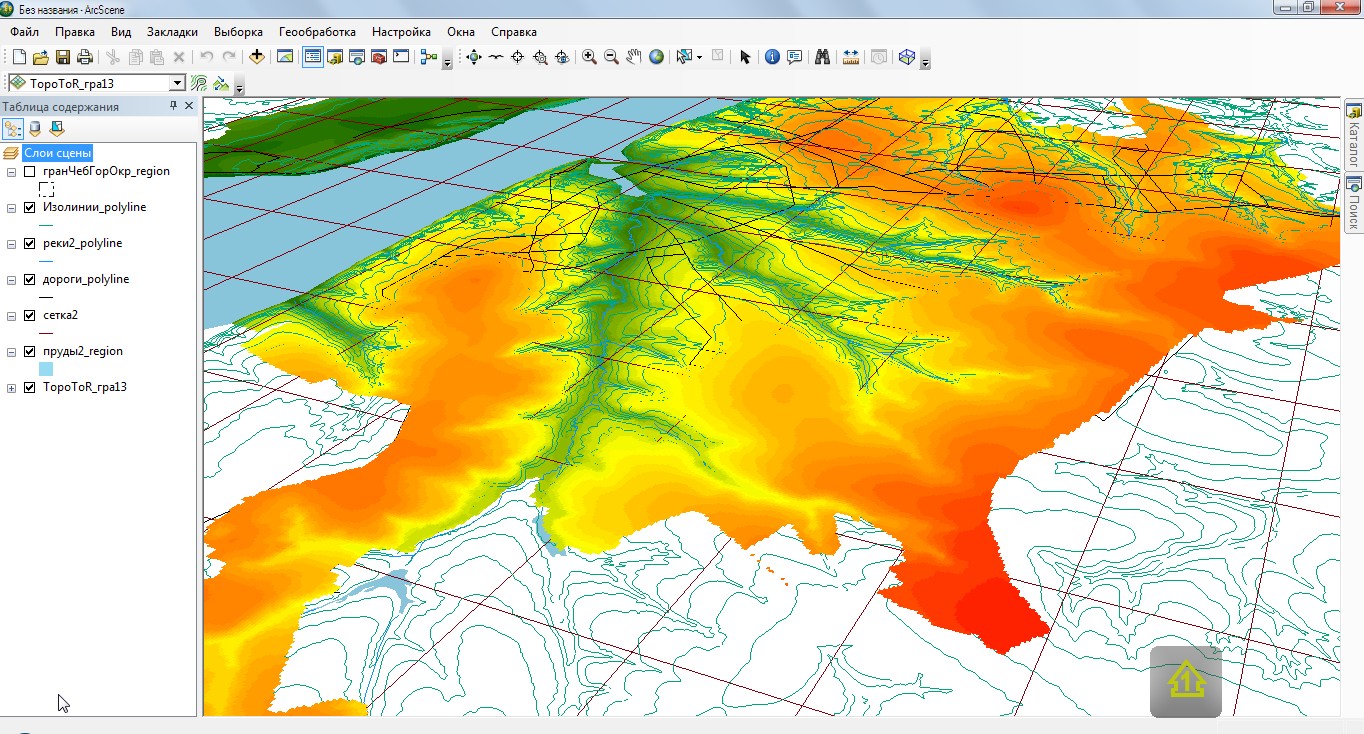The height and width of the screenshot is (734, 1364).
Task: Open the Поиск side tab
Action: [x=1354, y=205]
